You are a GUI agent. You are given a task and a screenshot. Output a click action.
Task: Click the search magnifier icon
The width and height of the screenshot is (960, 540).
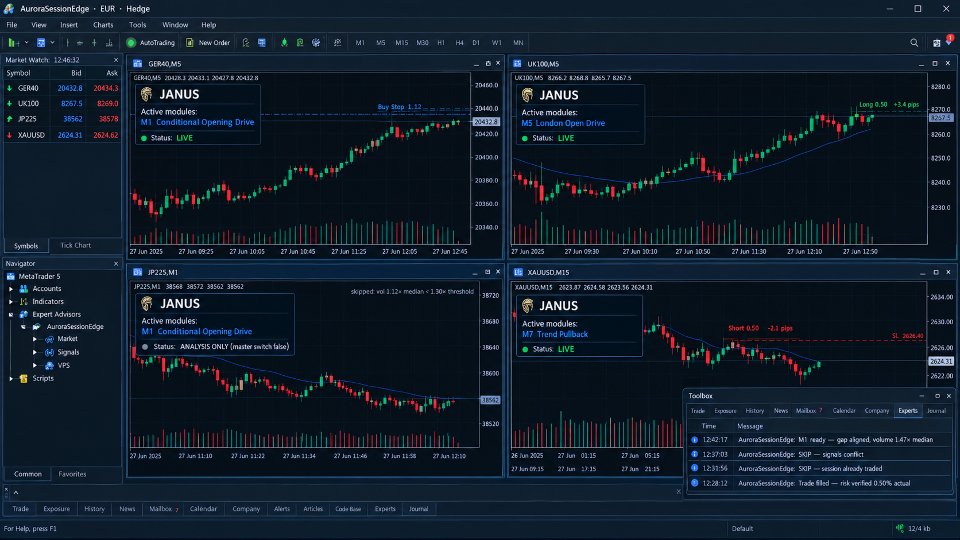coord(914,43)
